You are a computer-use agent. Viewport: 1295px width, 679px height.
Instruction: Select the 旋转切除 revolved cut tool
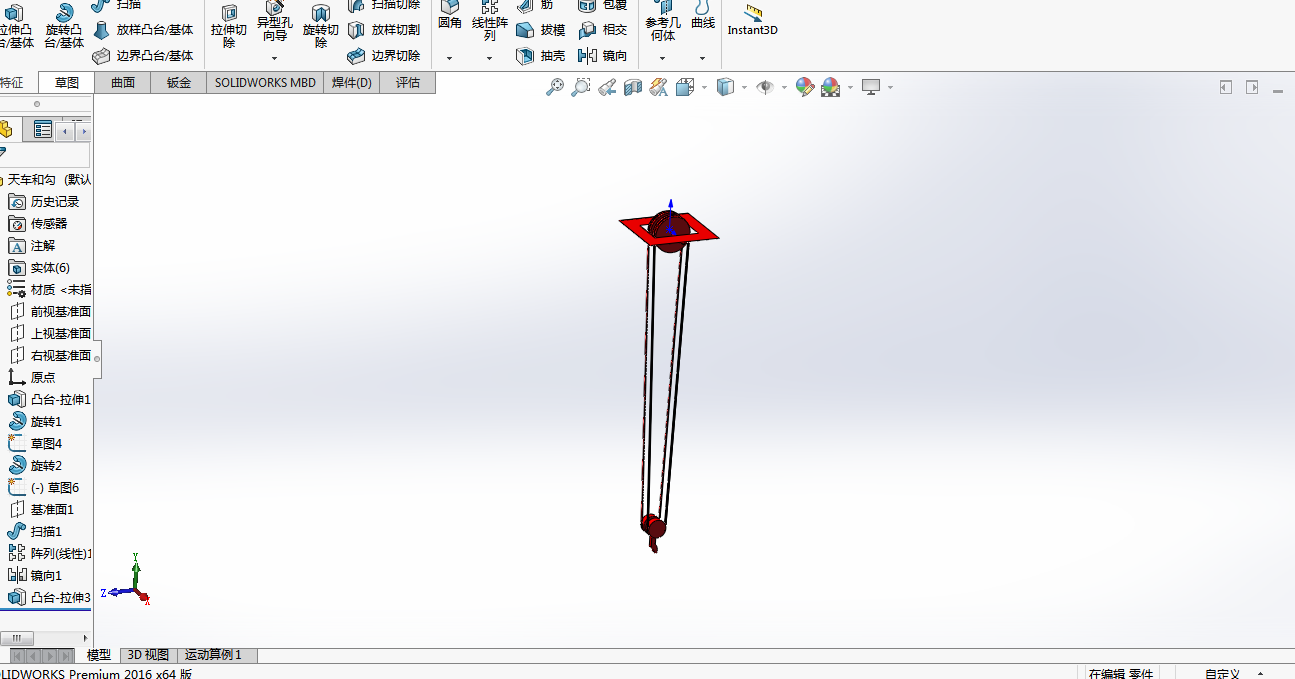[320, 26]
